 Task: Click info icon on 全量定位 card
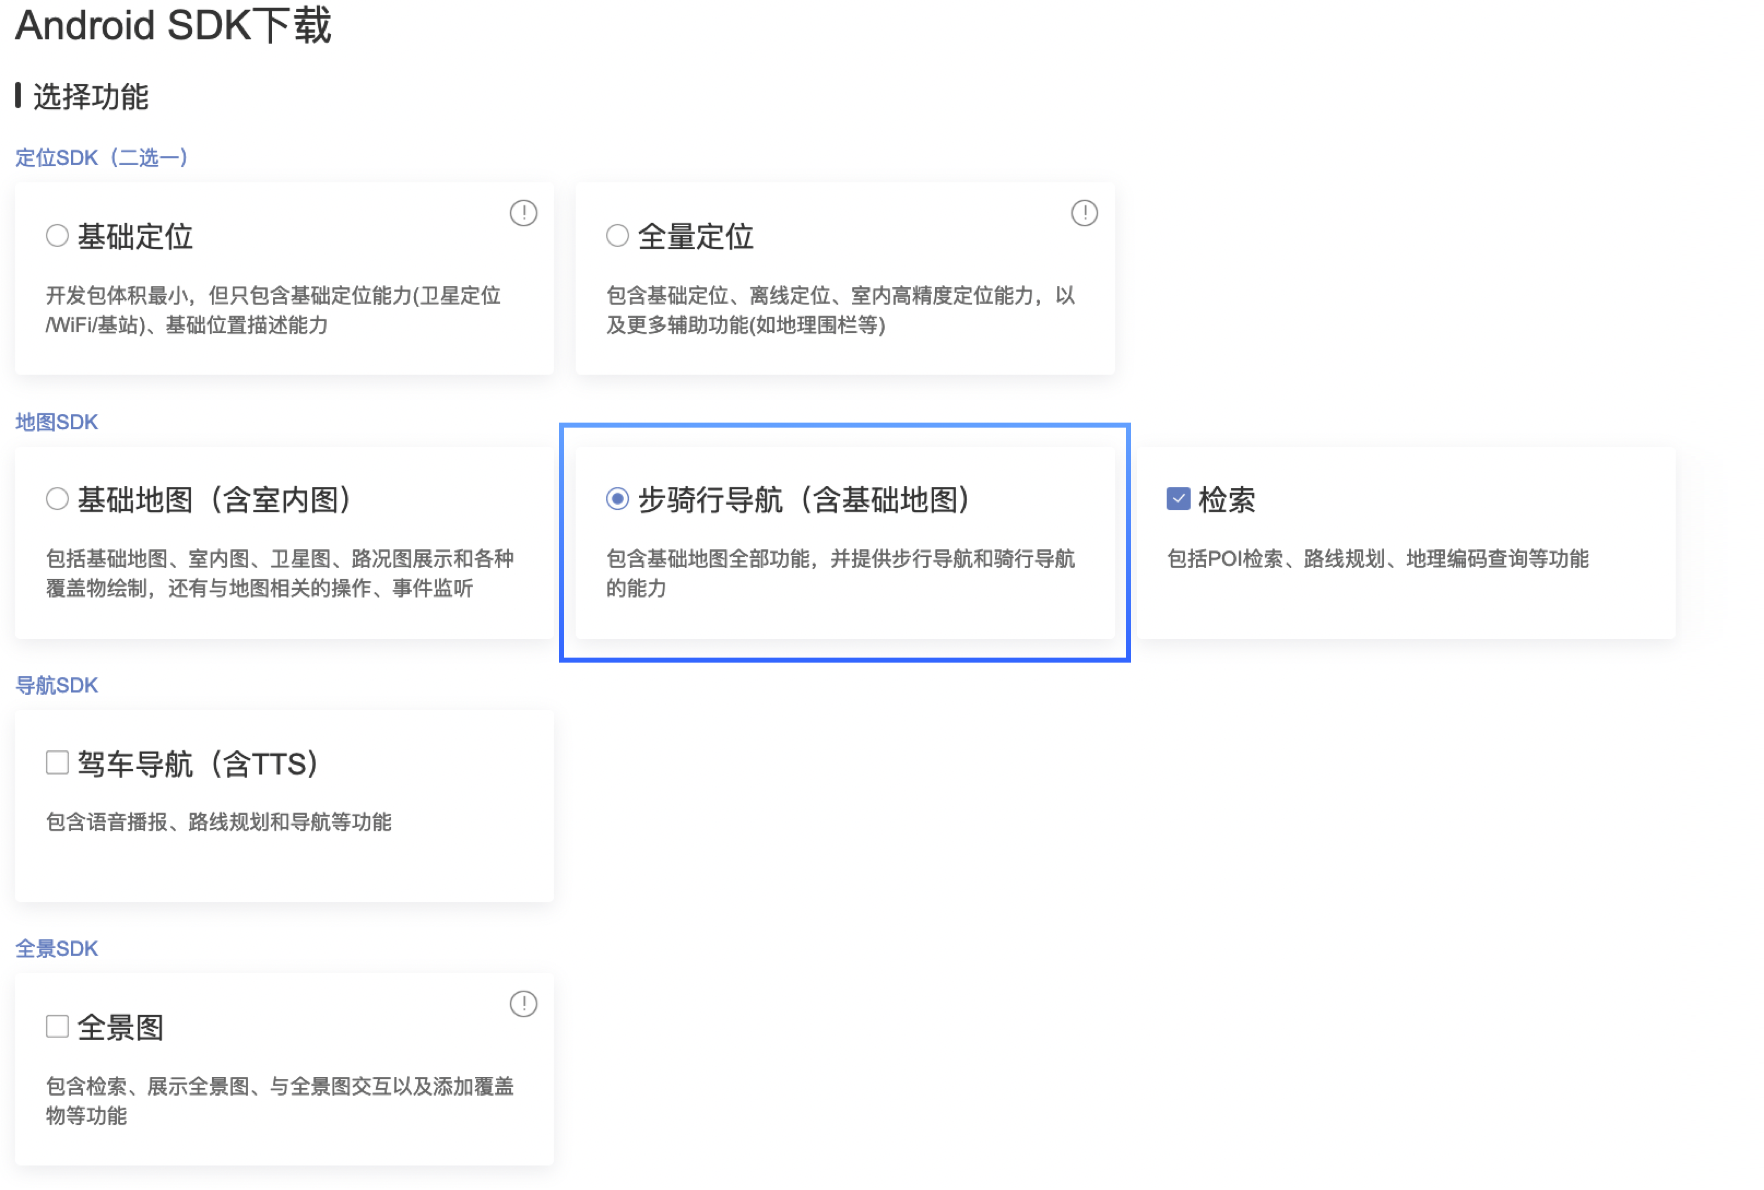[x=1084, y=213]
